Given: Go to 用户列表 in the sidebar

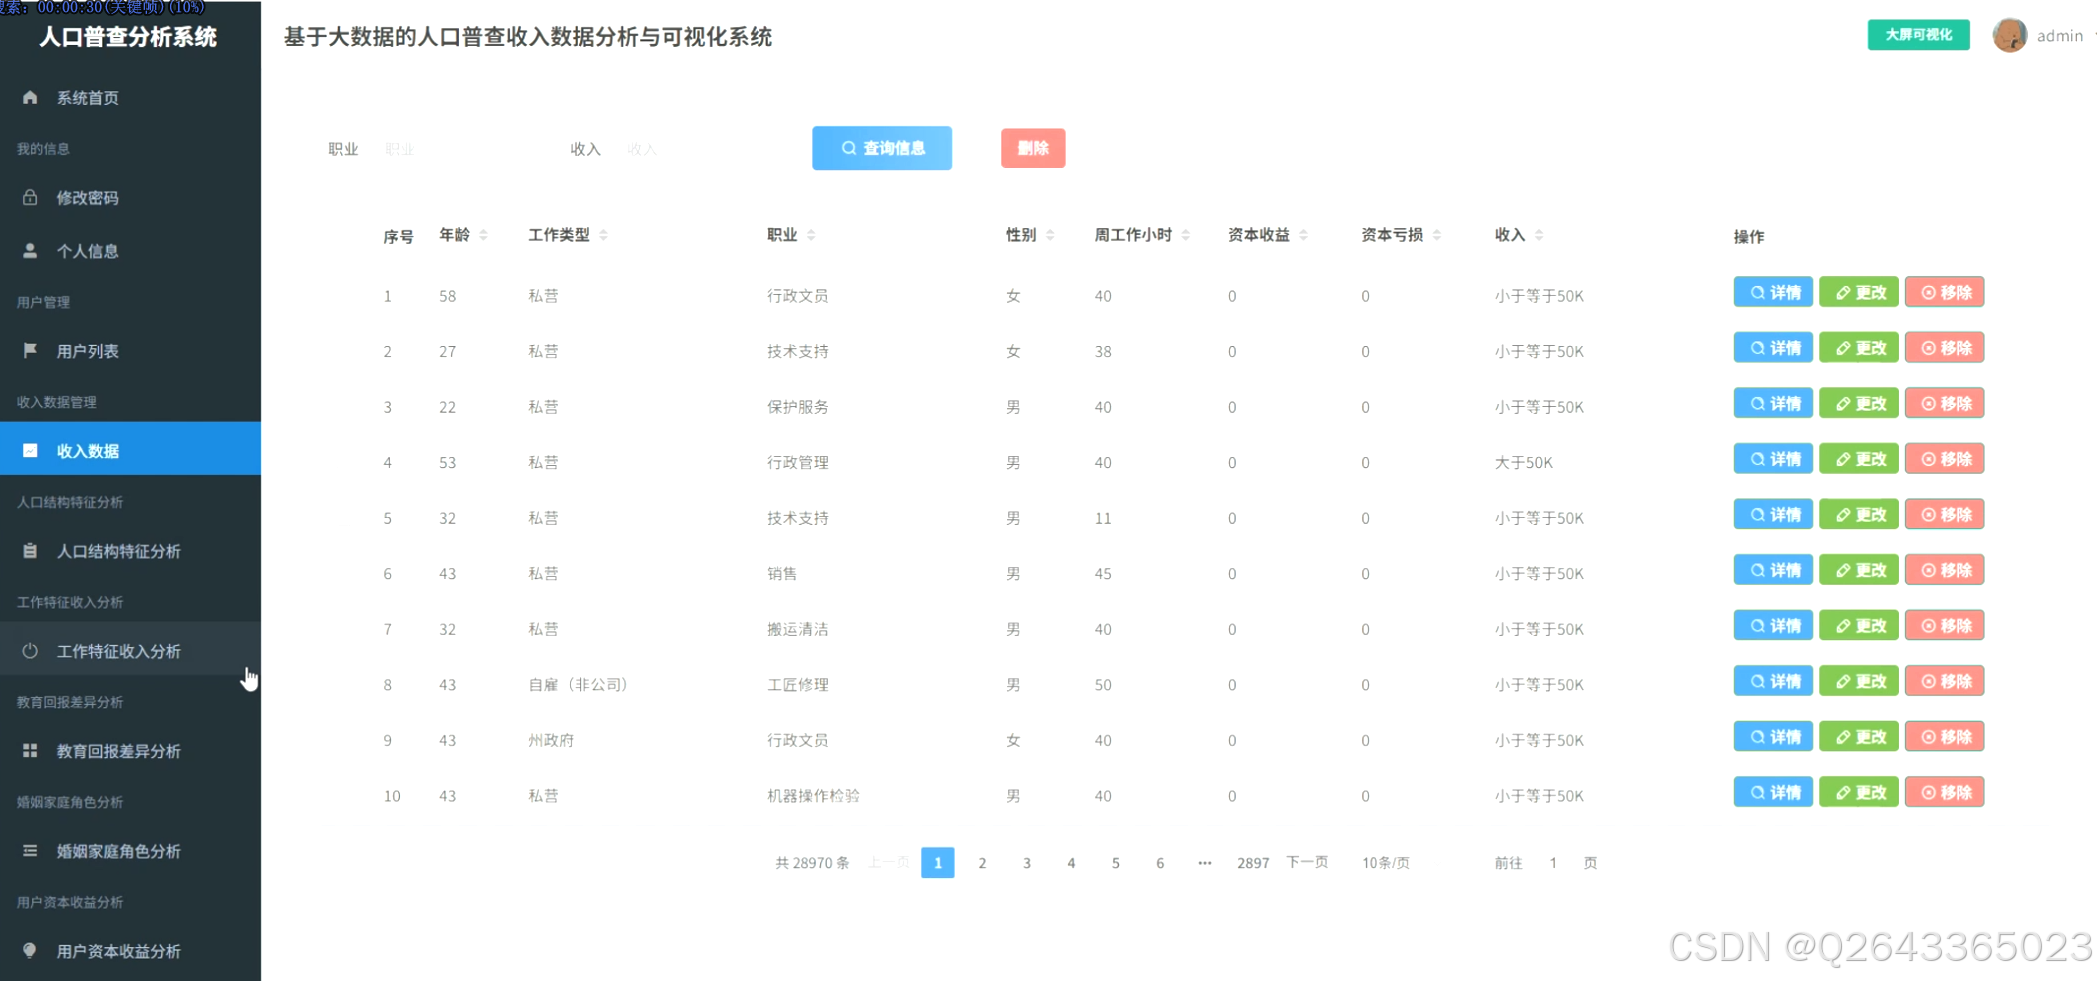Looking at the screenshot, I should click(130, 350).
